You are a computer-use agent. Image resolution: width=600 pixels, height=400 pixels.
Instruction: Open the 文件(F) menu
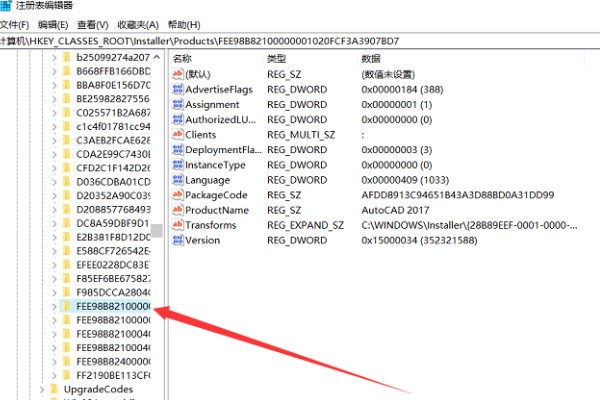coord(15,24)
